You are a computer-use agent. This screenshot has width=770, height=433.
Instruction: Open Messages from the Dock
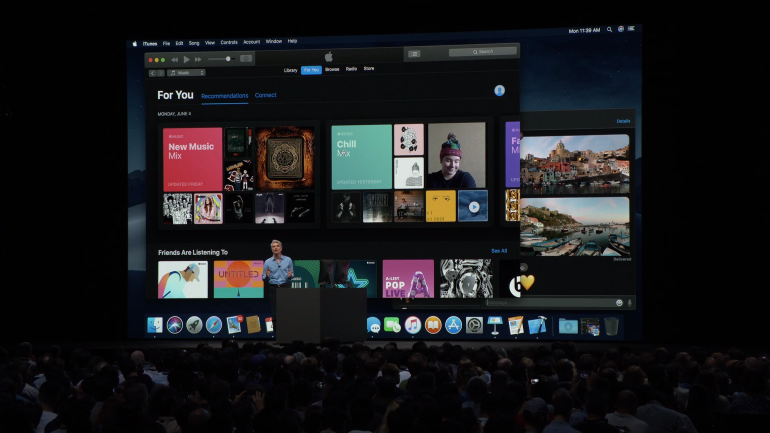coord(373,325)
